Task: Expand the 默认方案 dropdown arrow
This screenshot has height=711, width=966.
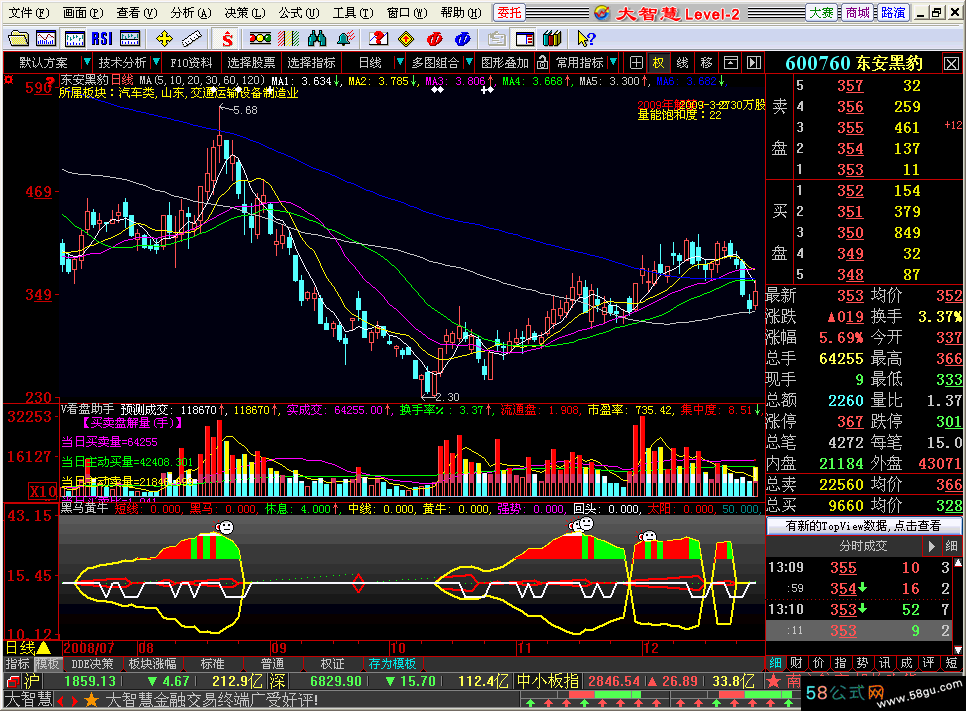Action: [x=86, y=62]
